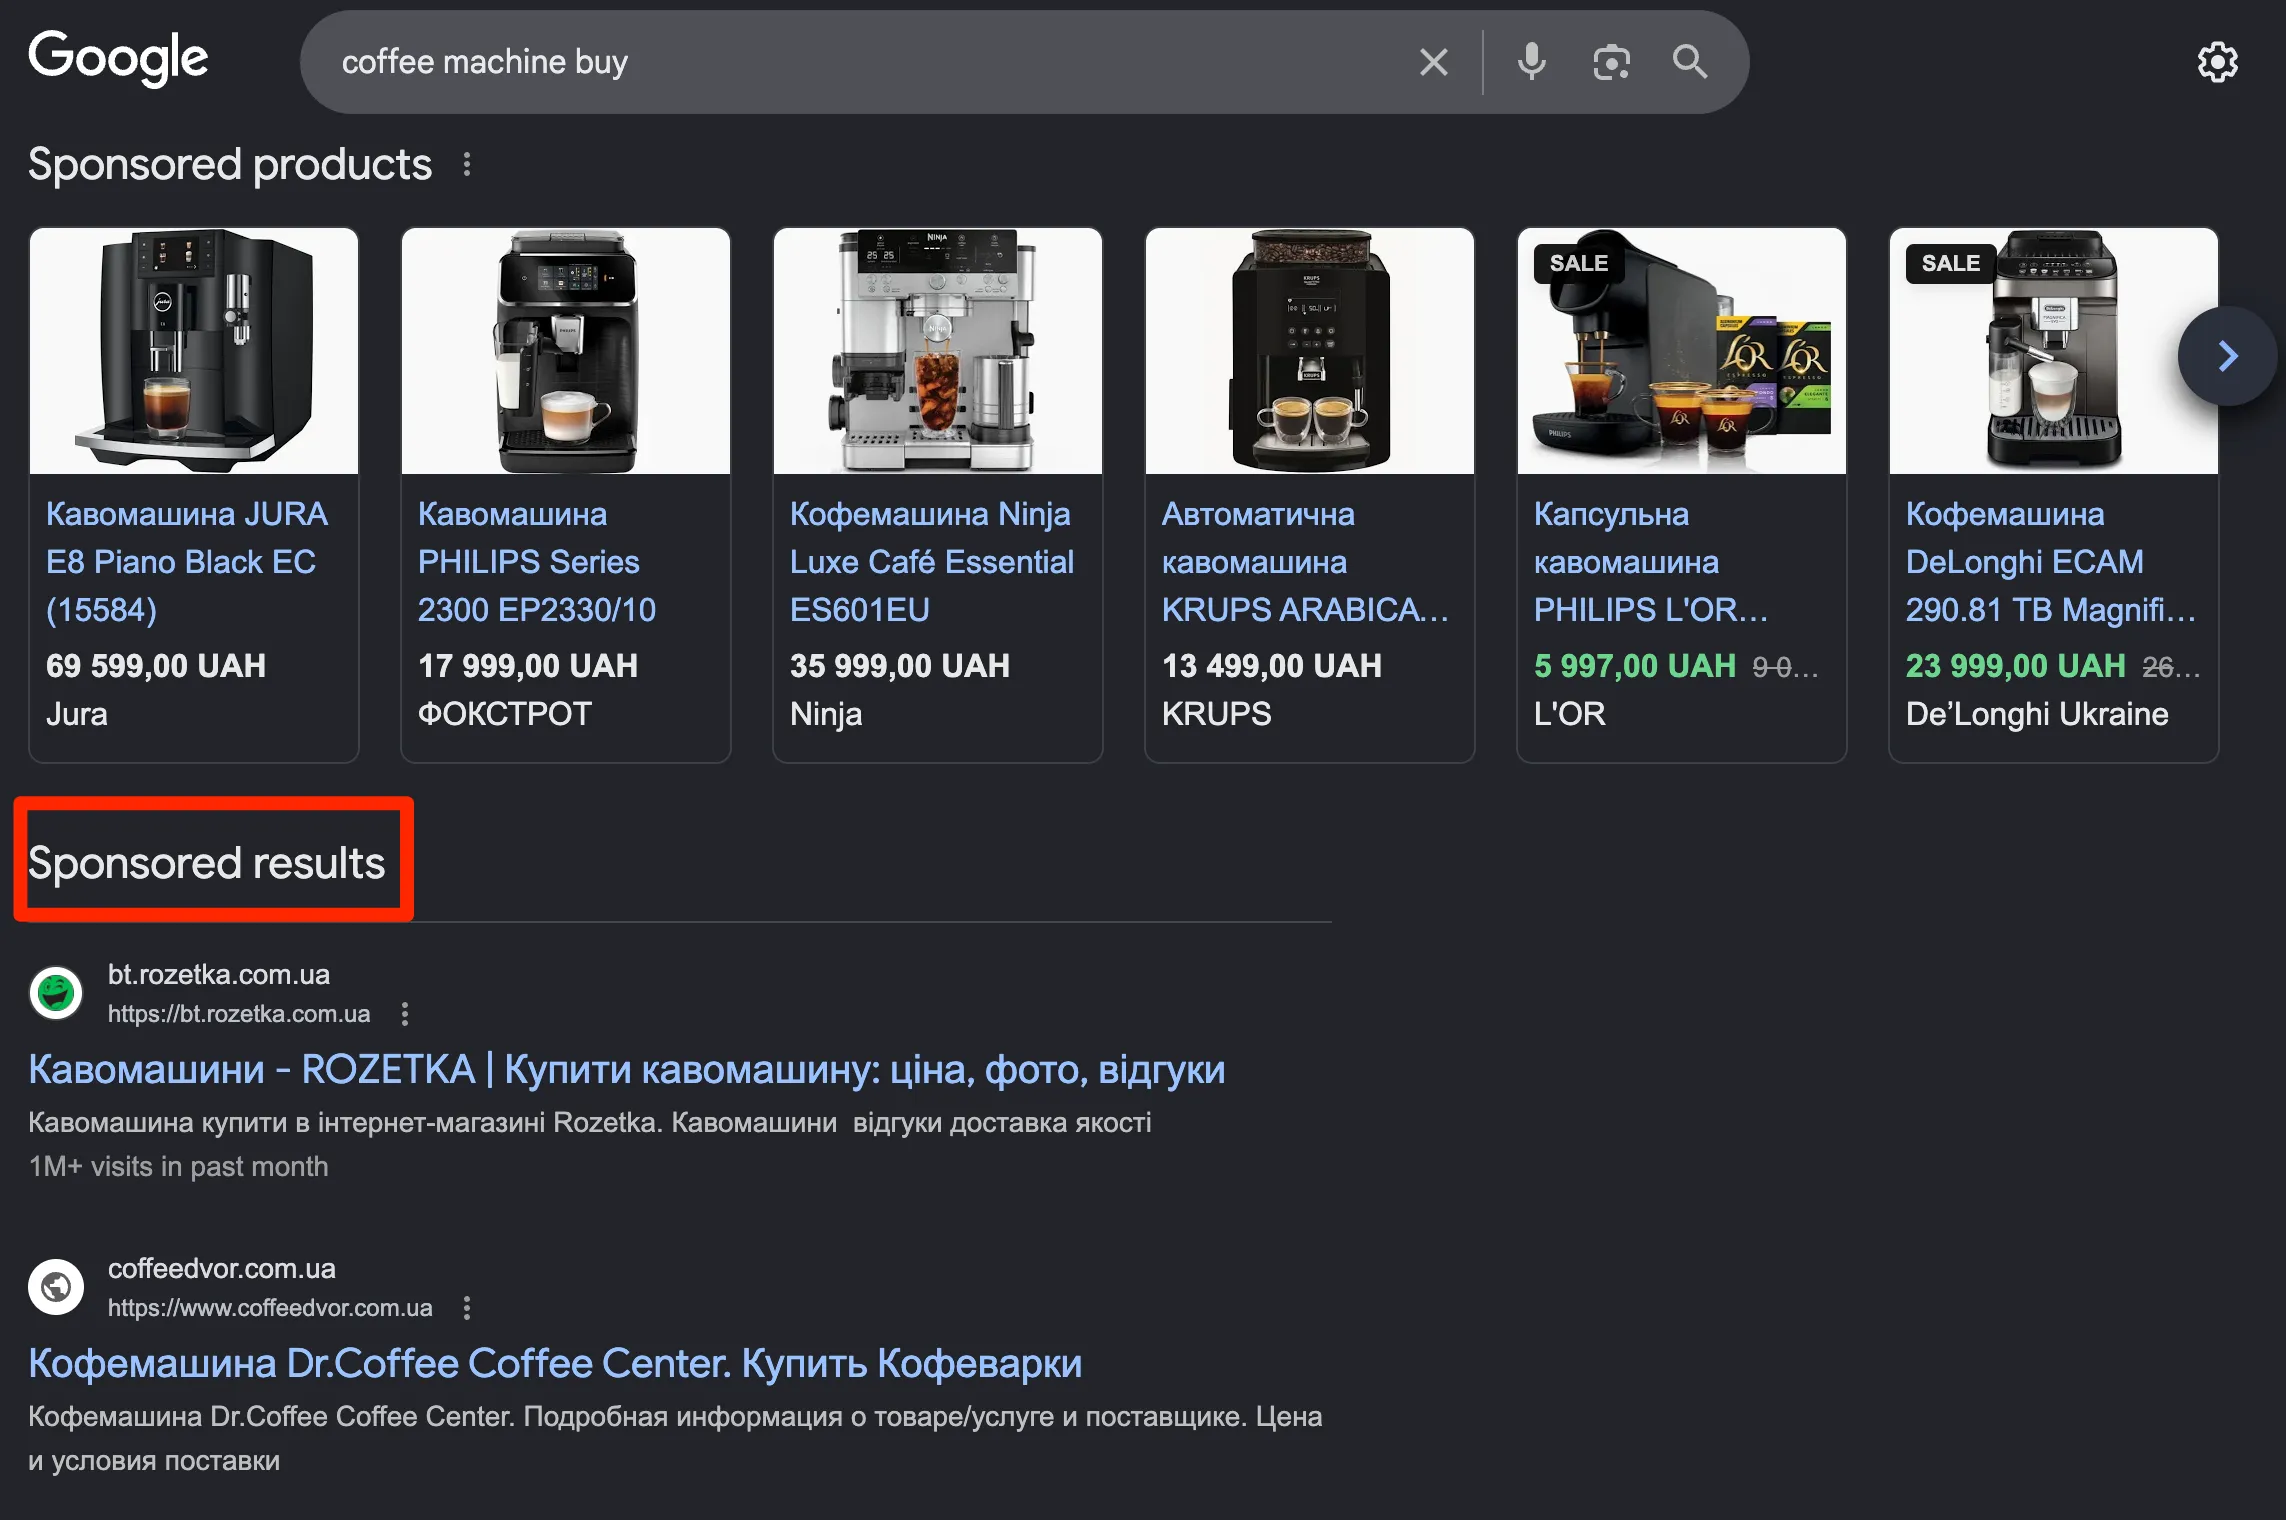Viewport: 2286px width, 1520px height.
Task: Click the Jura seller name
Action: [77, 714]
